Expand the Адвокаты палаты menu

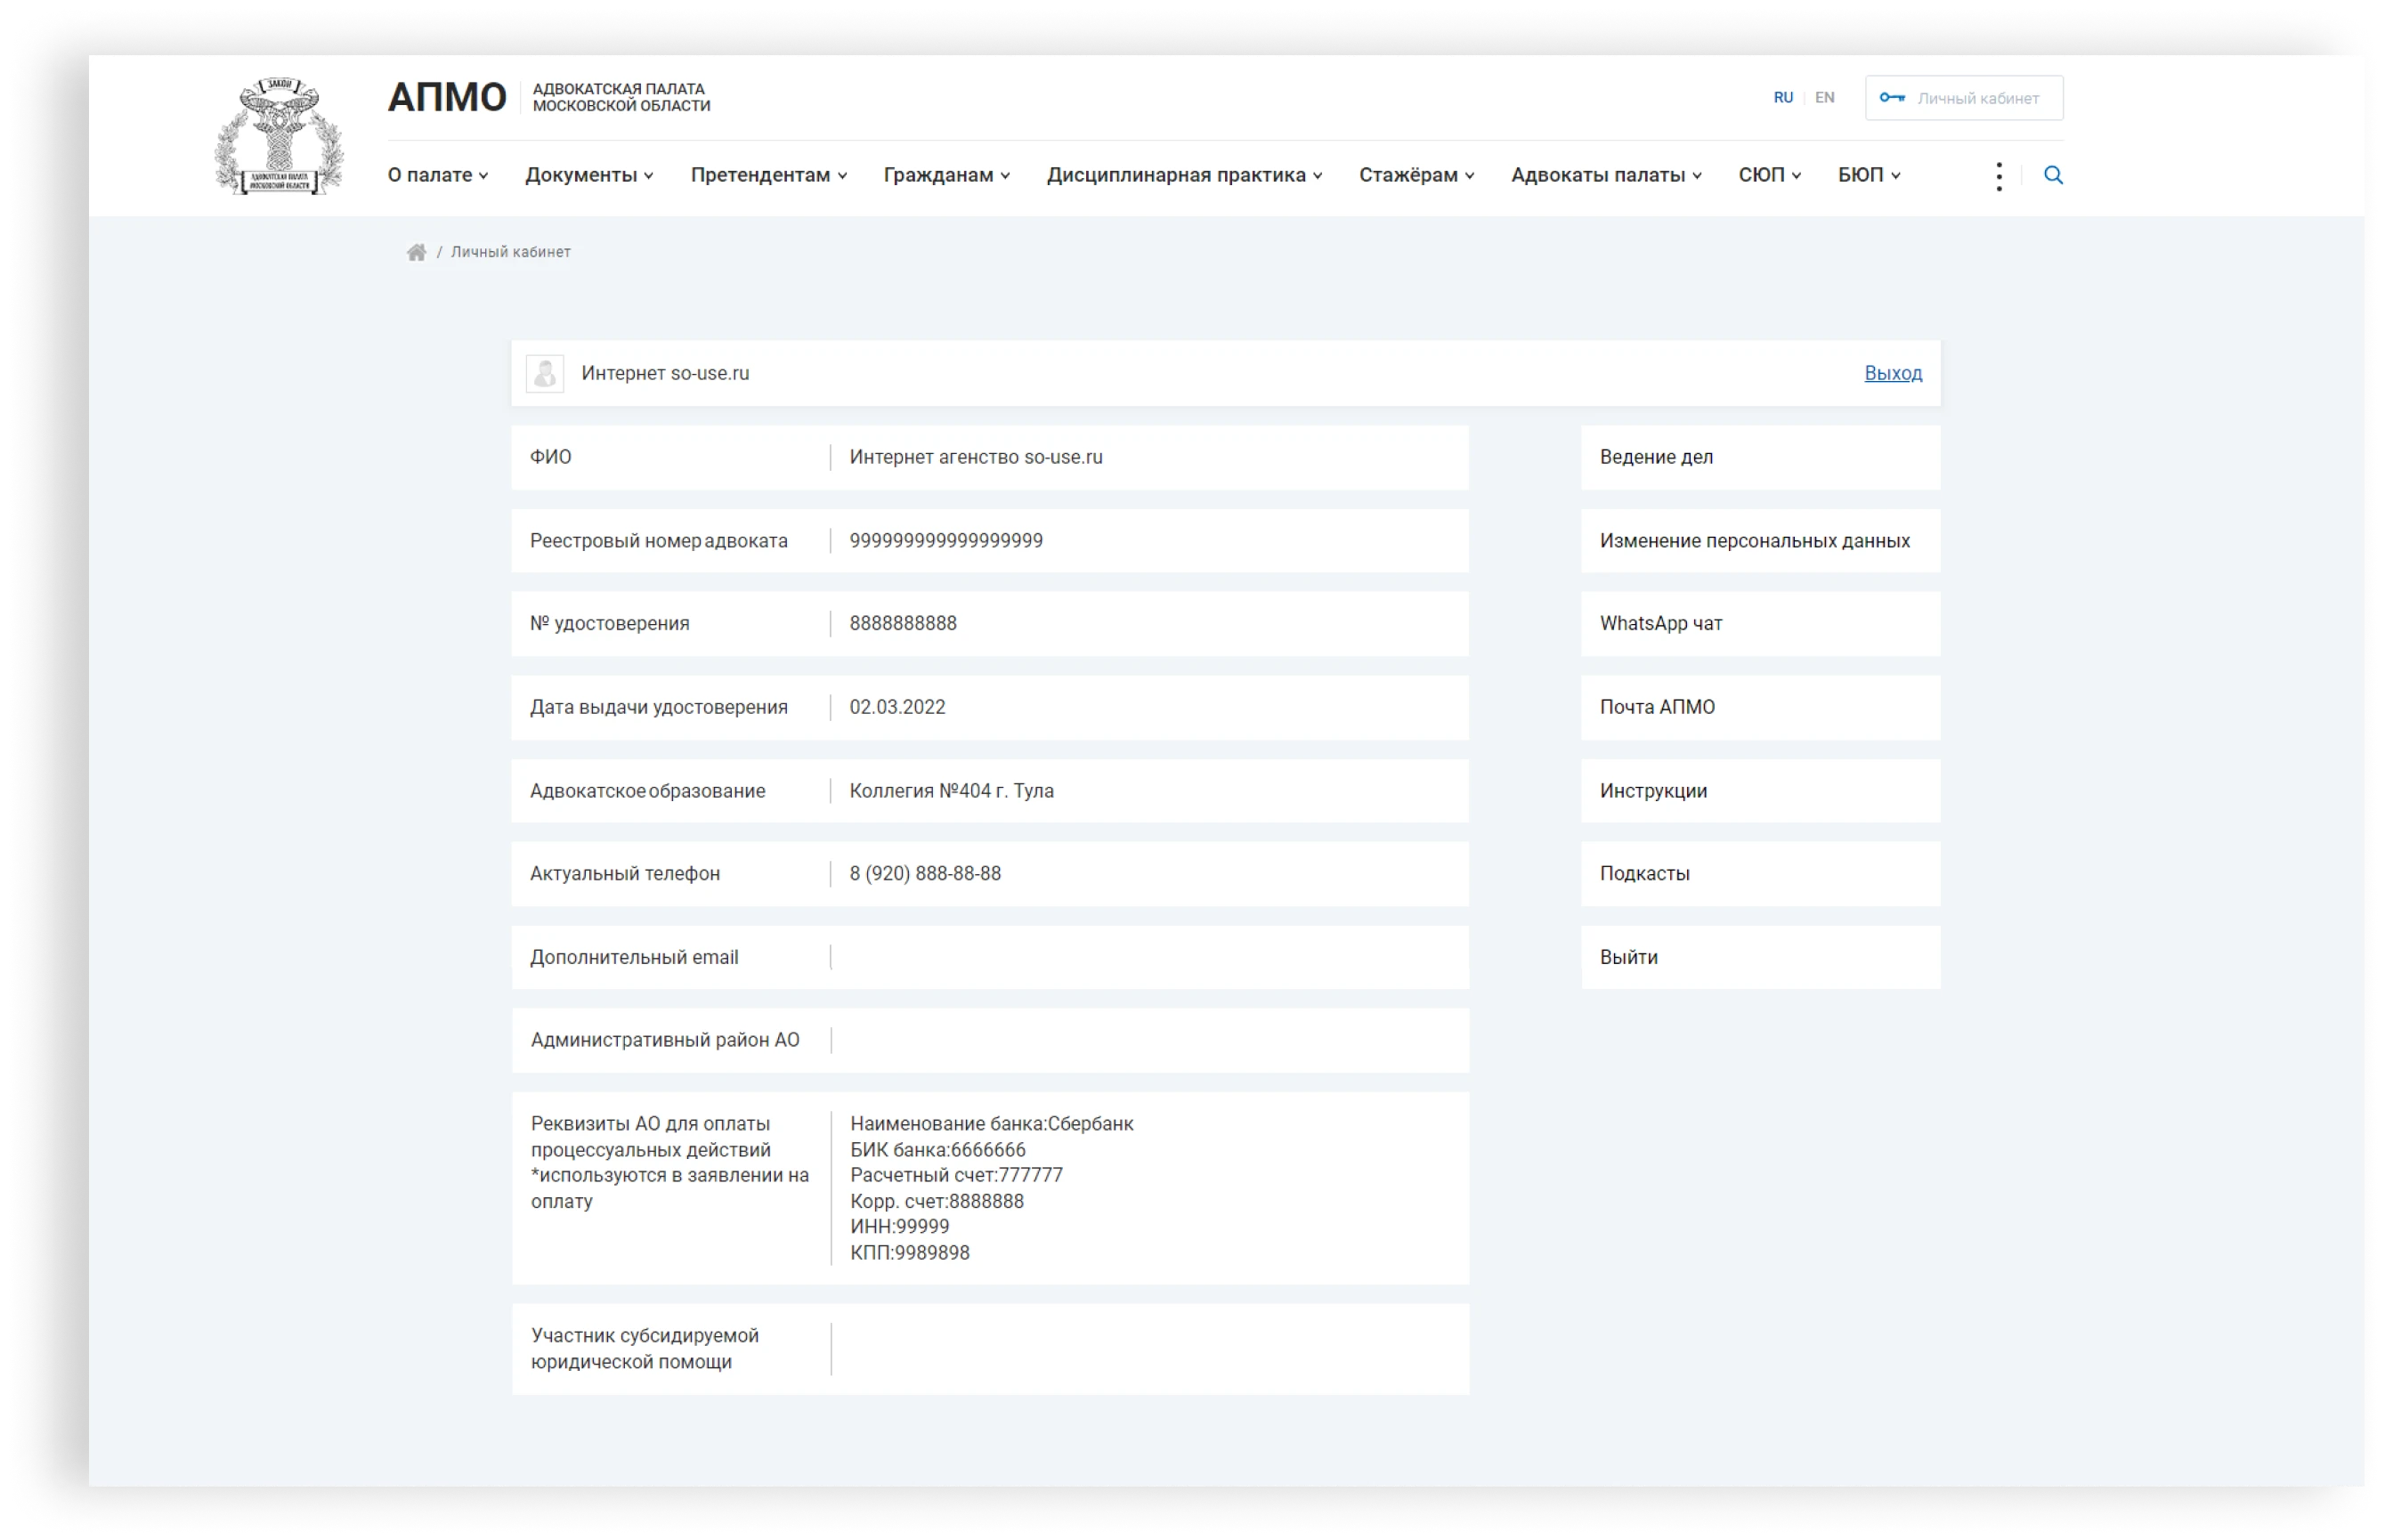pyautogui.click(x=1606, y=175)
